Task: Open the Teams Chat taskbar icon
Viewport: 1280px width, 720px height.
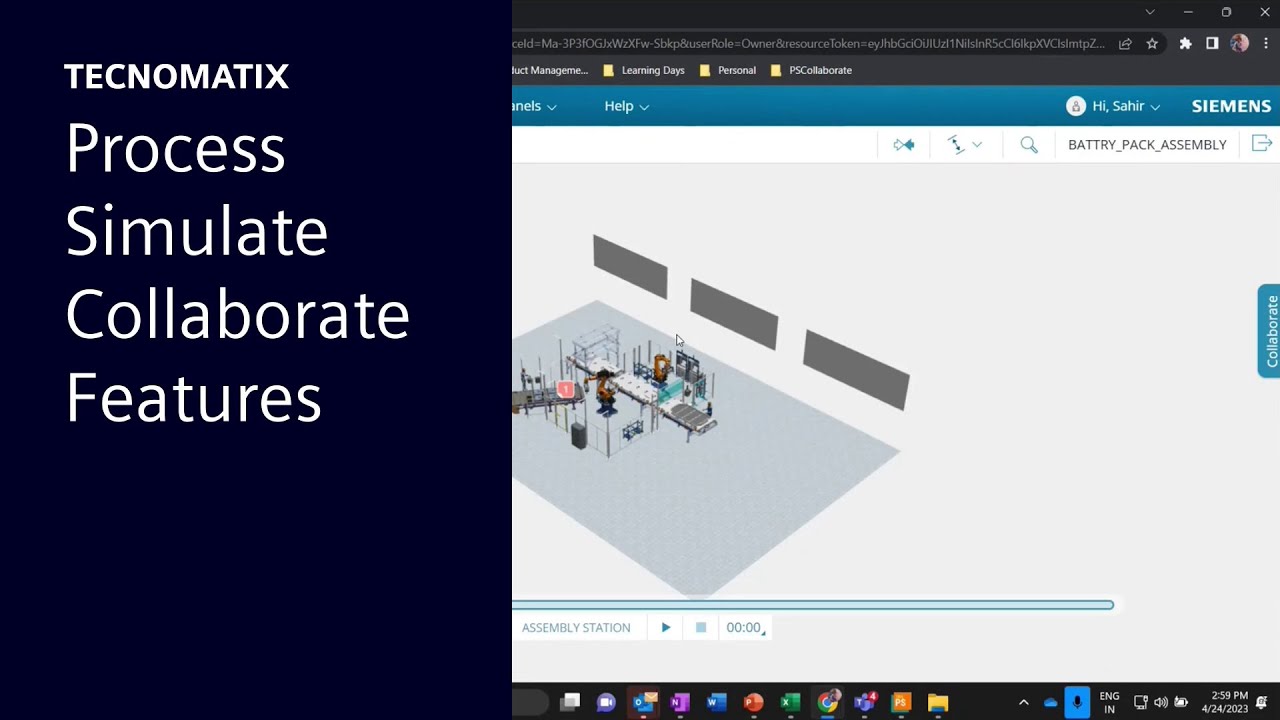Action: (x=606, y=702)
